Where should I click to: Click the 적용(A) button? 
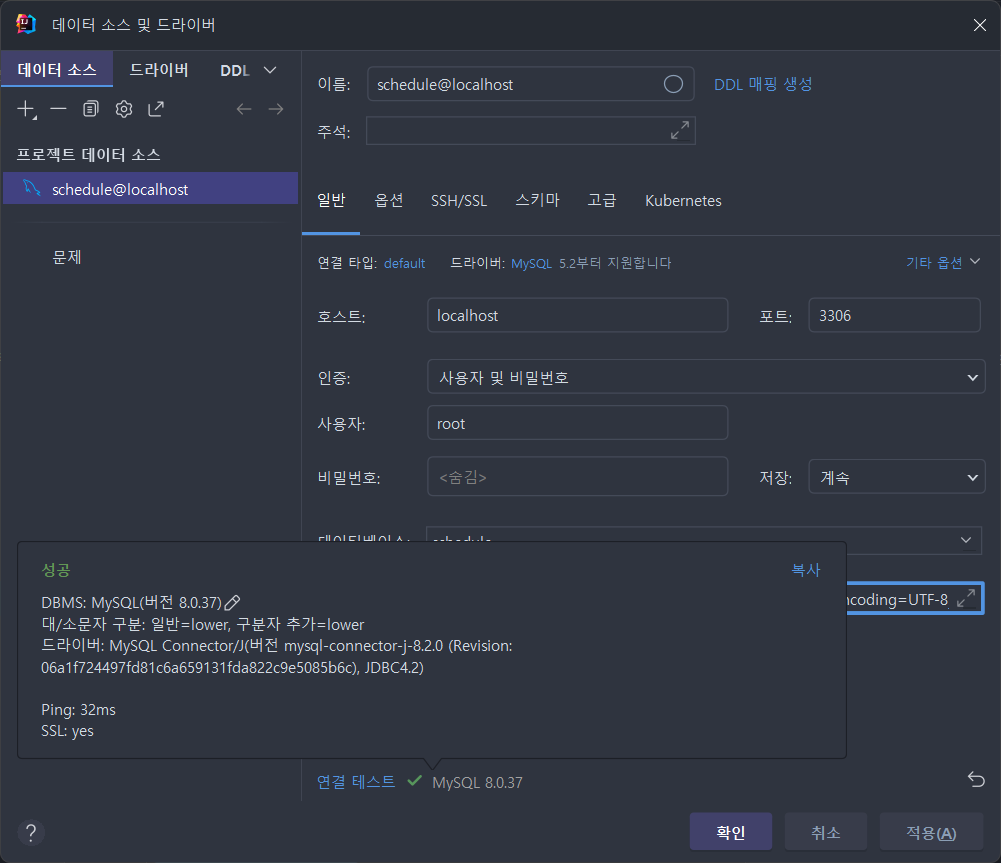point(931,832)
